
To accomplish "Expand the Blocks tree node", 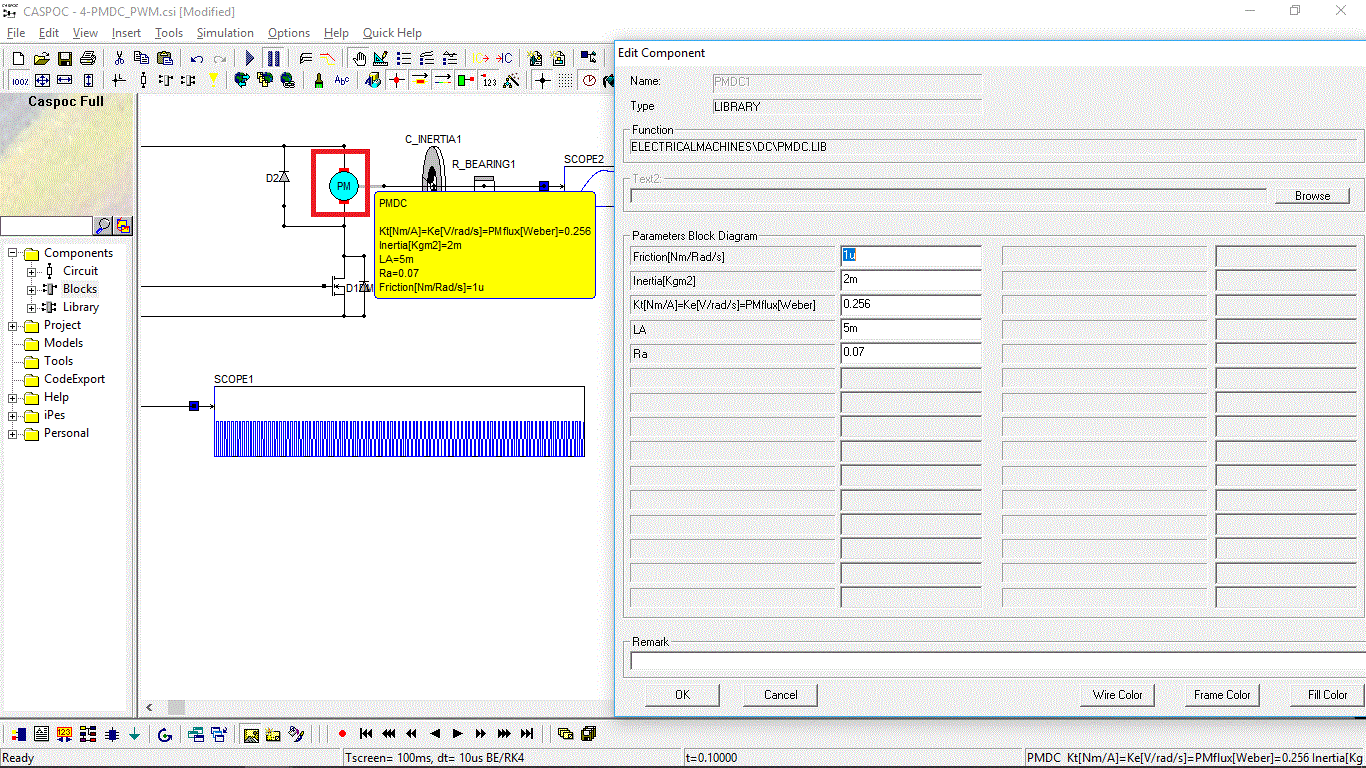I will (x=32, y=289).
